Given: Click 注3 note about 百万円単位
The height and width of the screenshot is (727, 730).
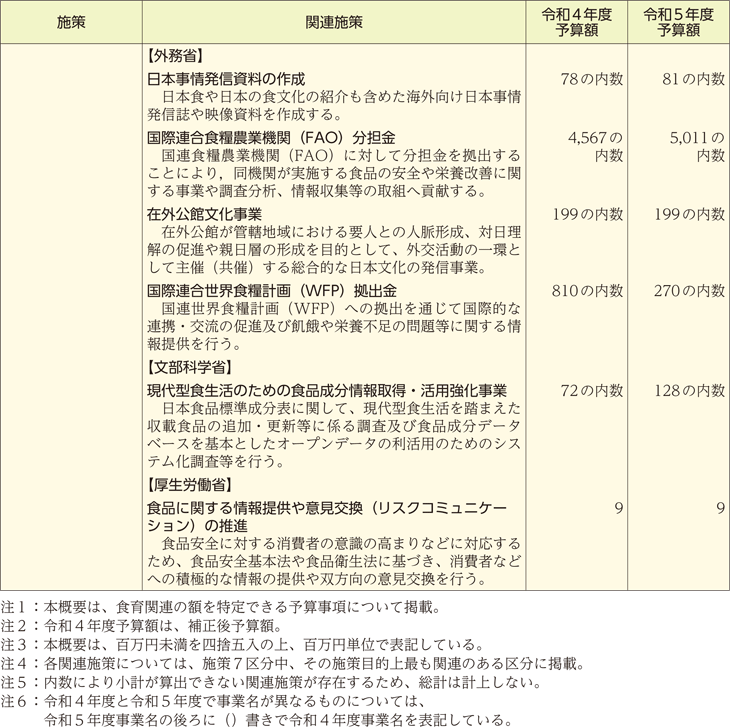Looking at the screenshot, I should pos(242,645).
